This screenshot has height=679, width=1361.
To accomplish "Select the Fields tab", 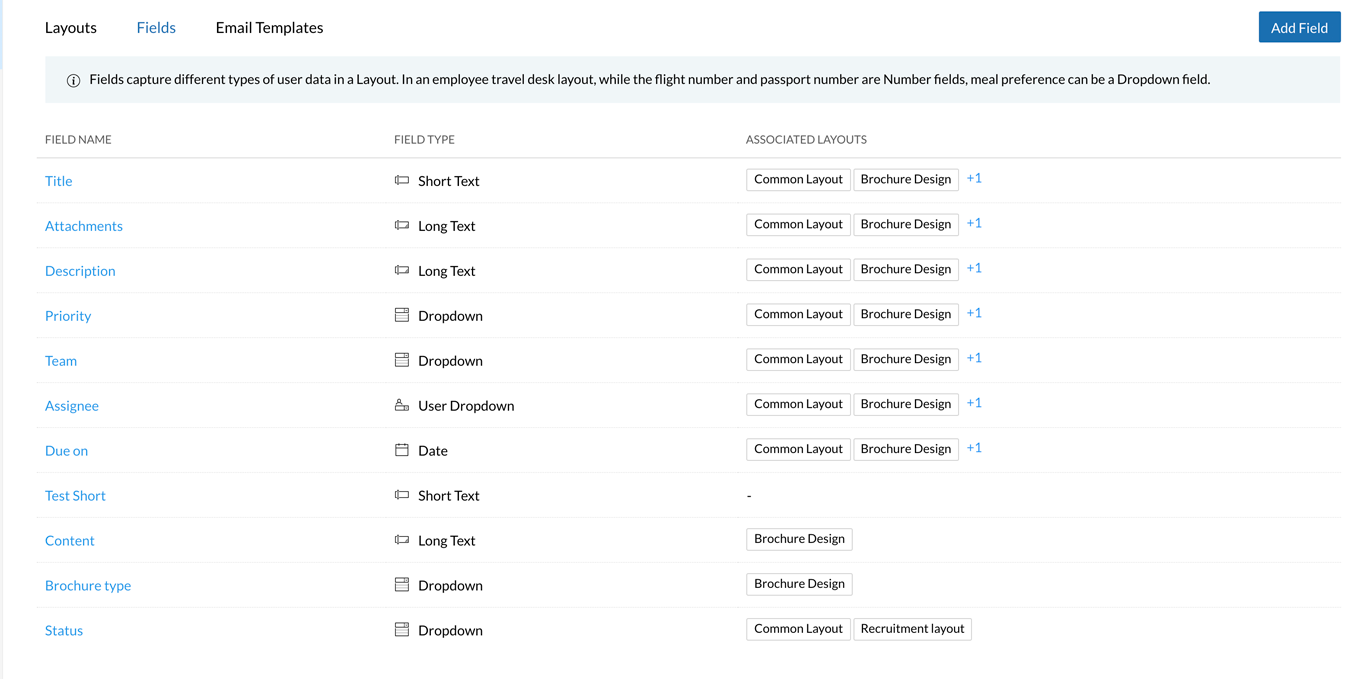I will [156, 28].
